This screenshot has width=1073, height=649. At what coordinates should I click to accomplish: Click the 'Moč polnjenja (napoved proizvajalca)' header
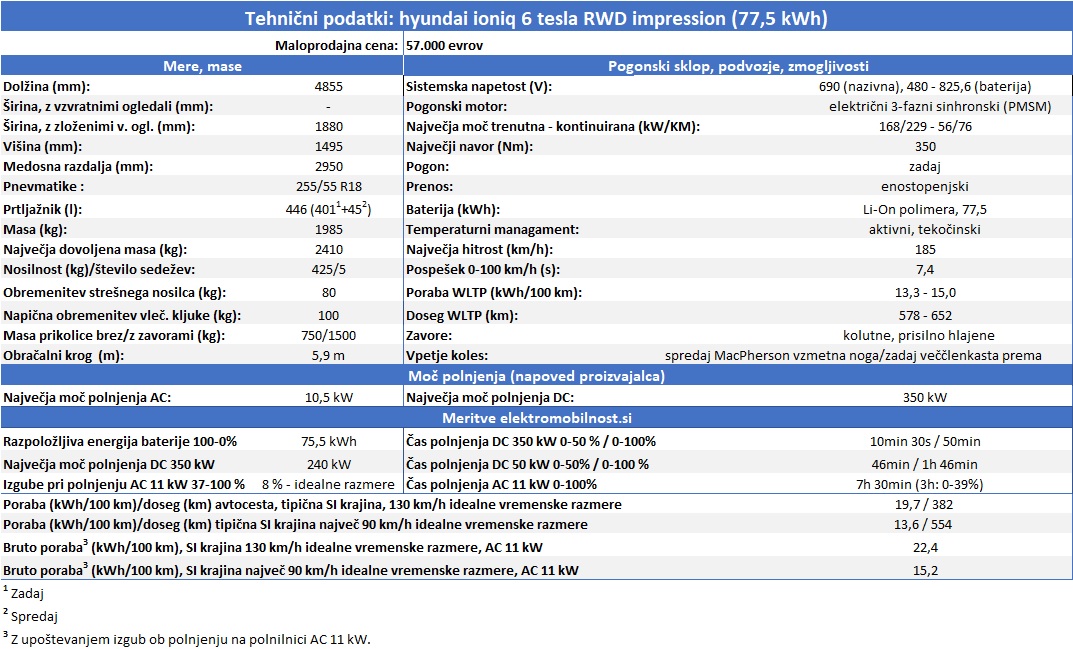click(x=536, y=376)
